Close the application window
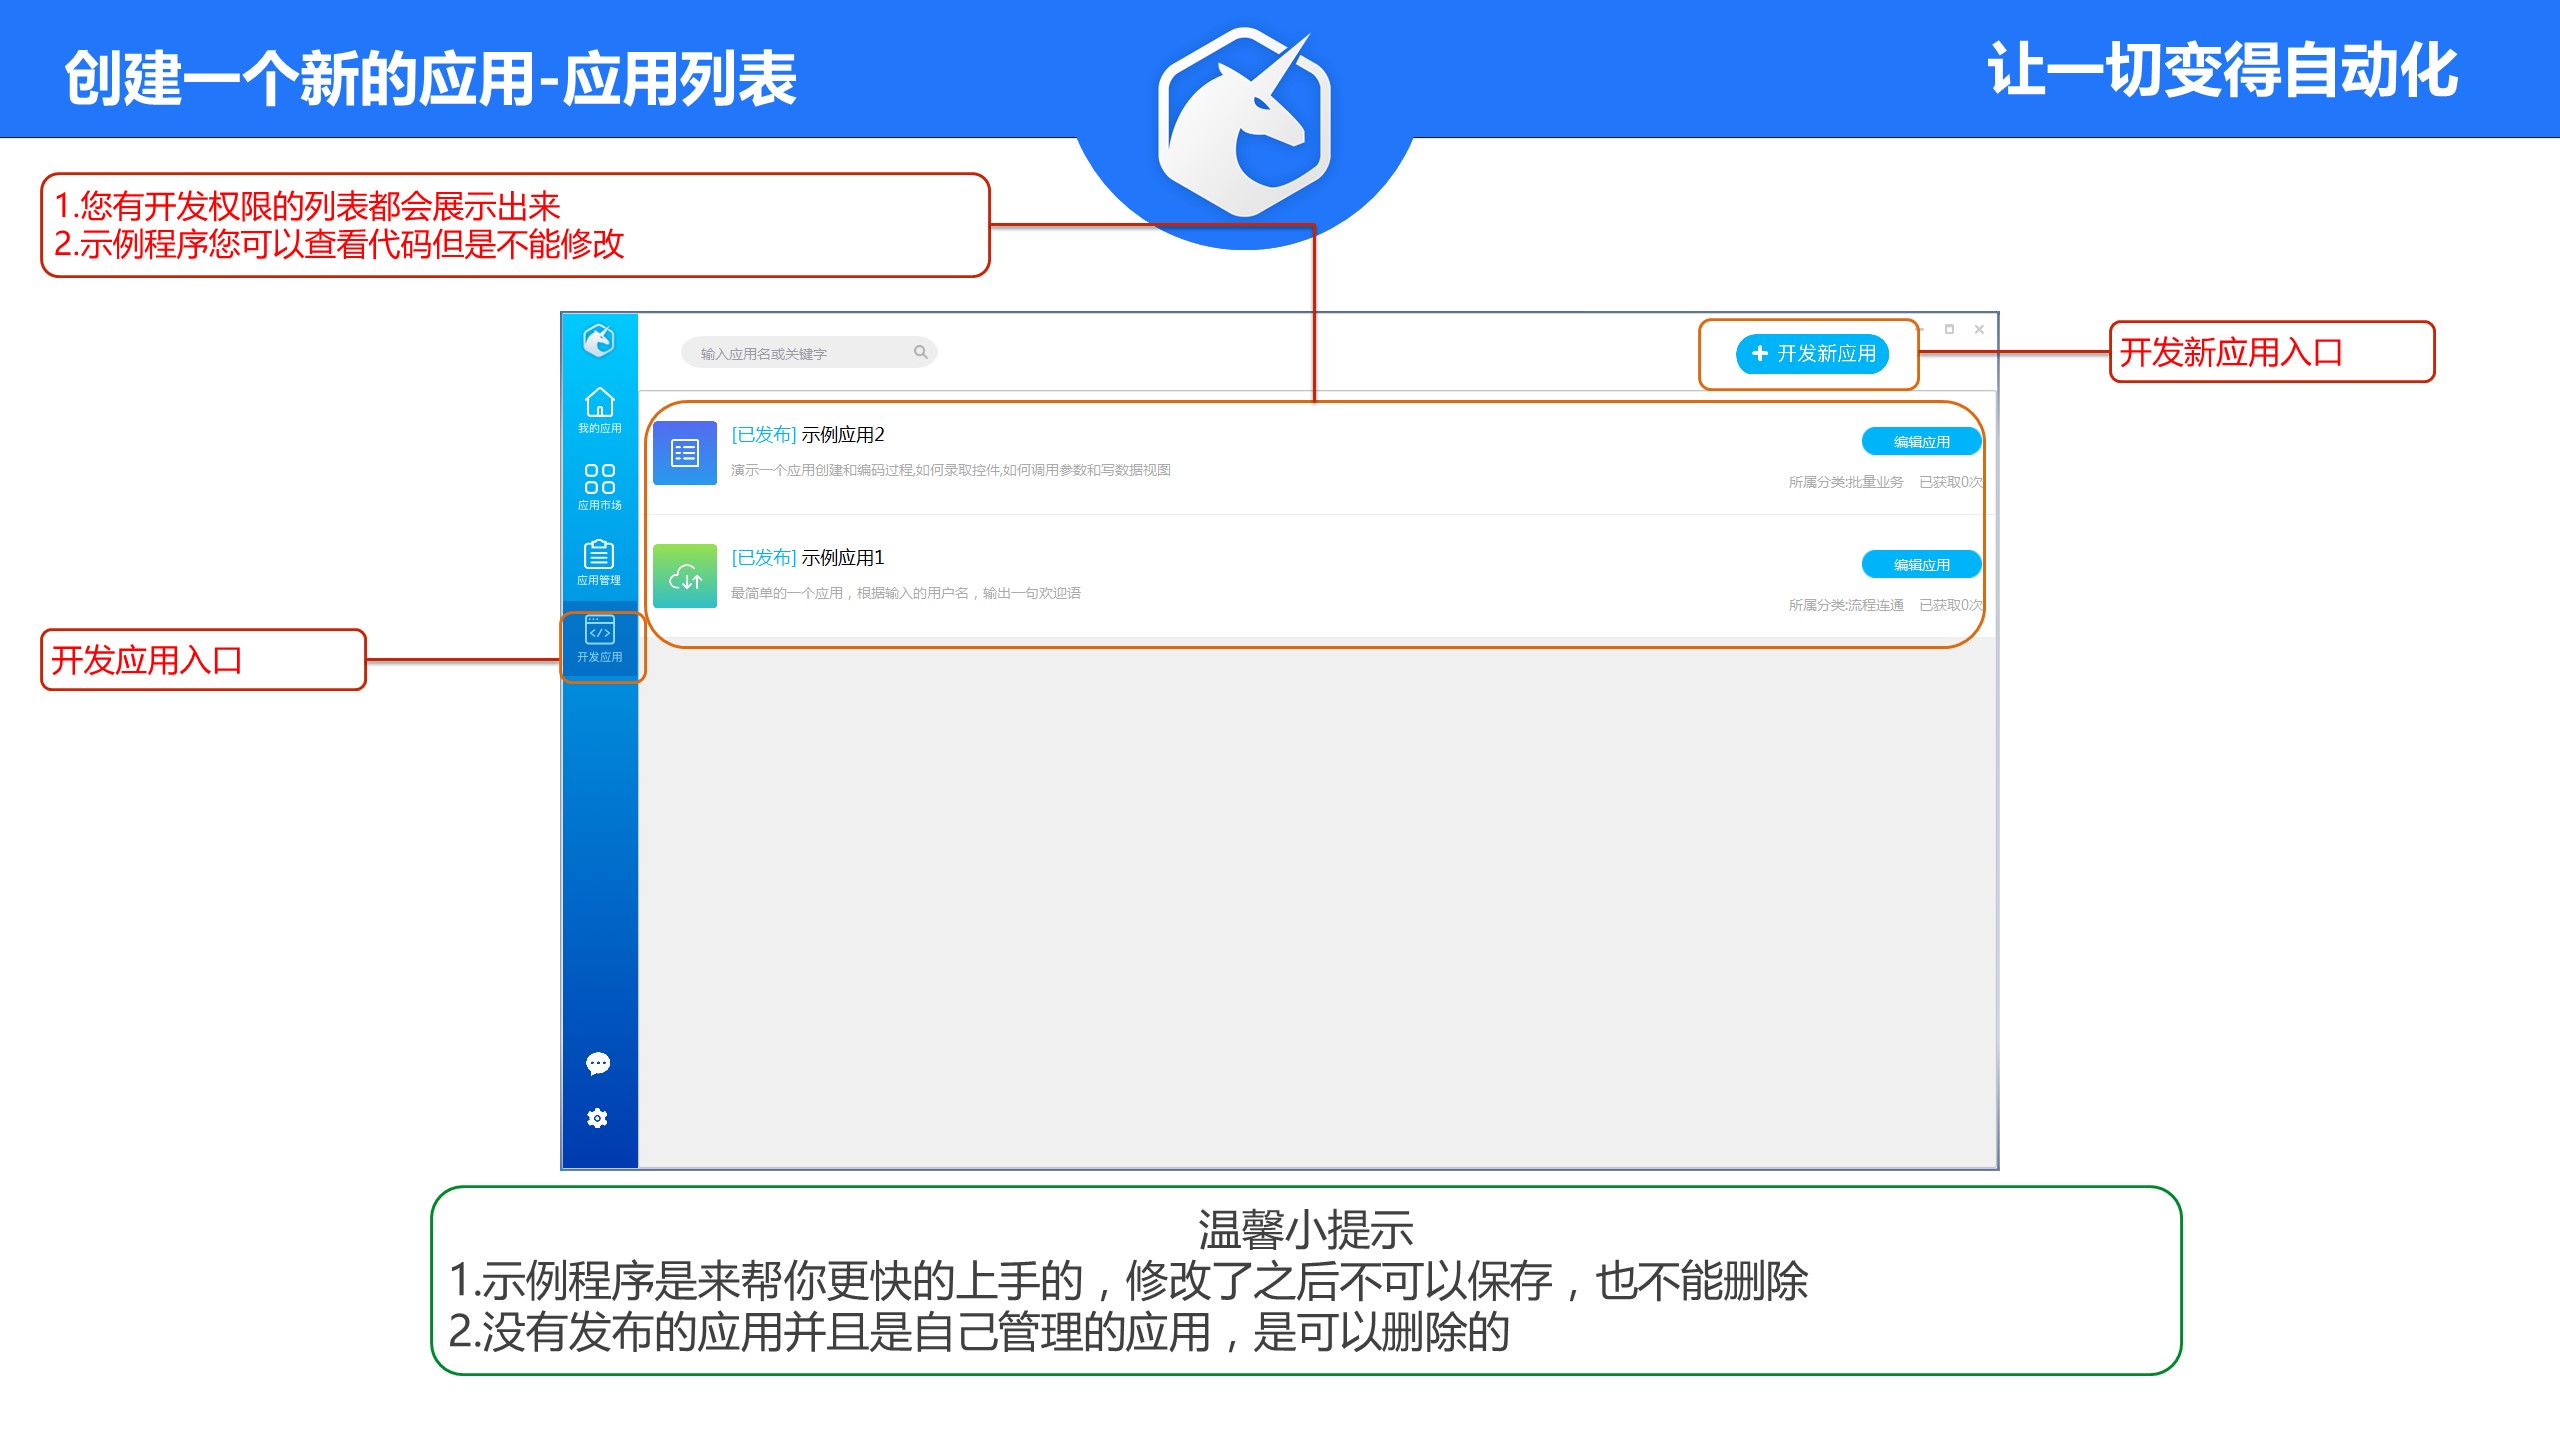 click(1979, 329)
